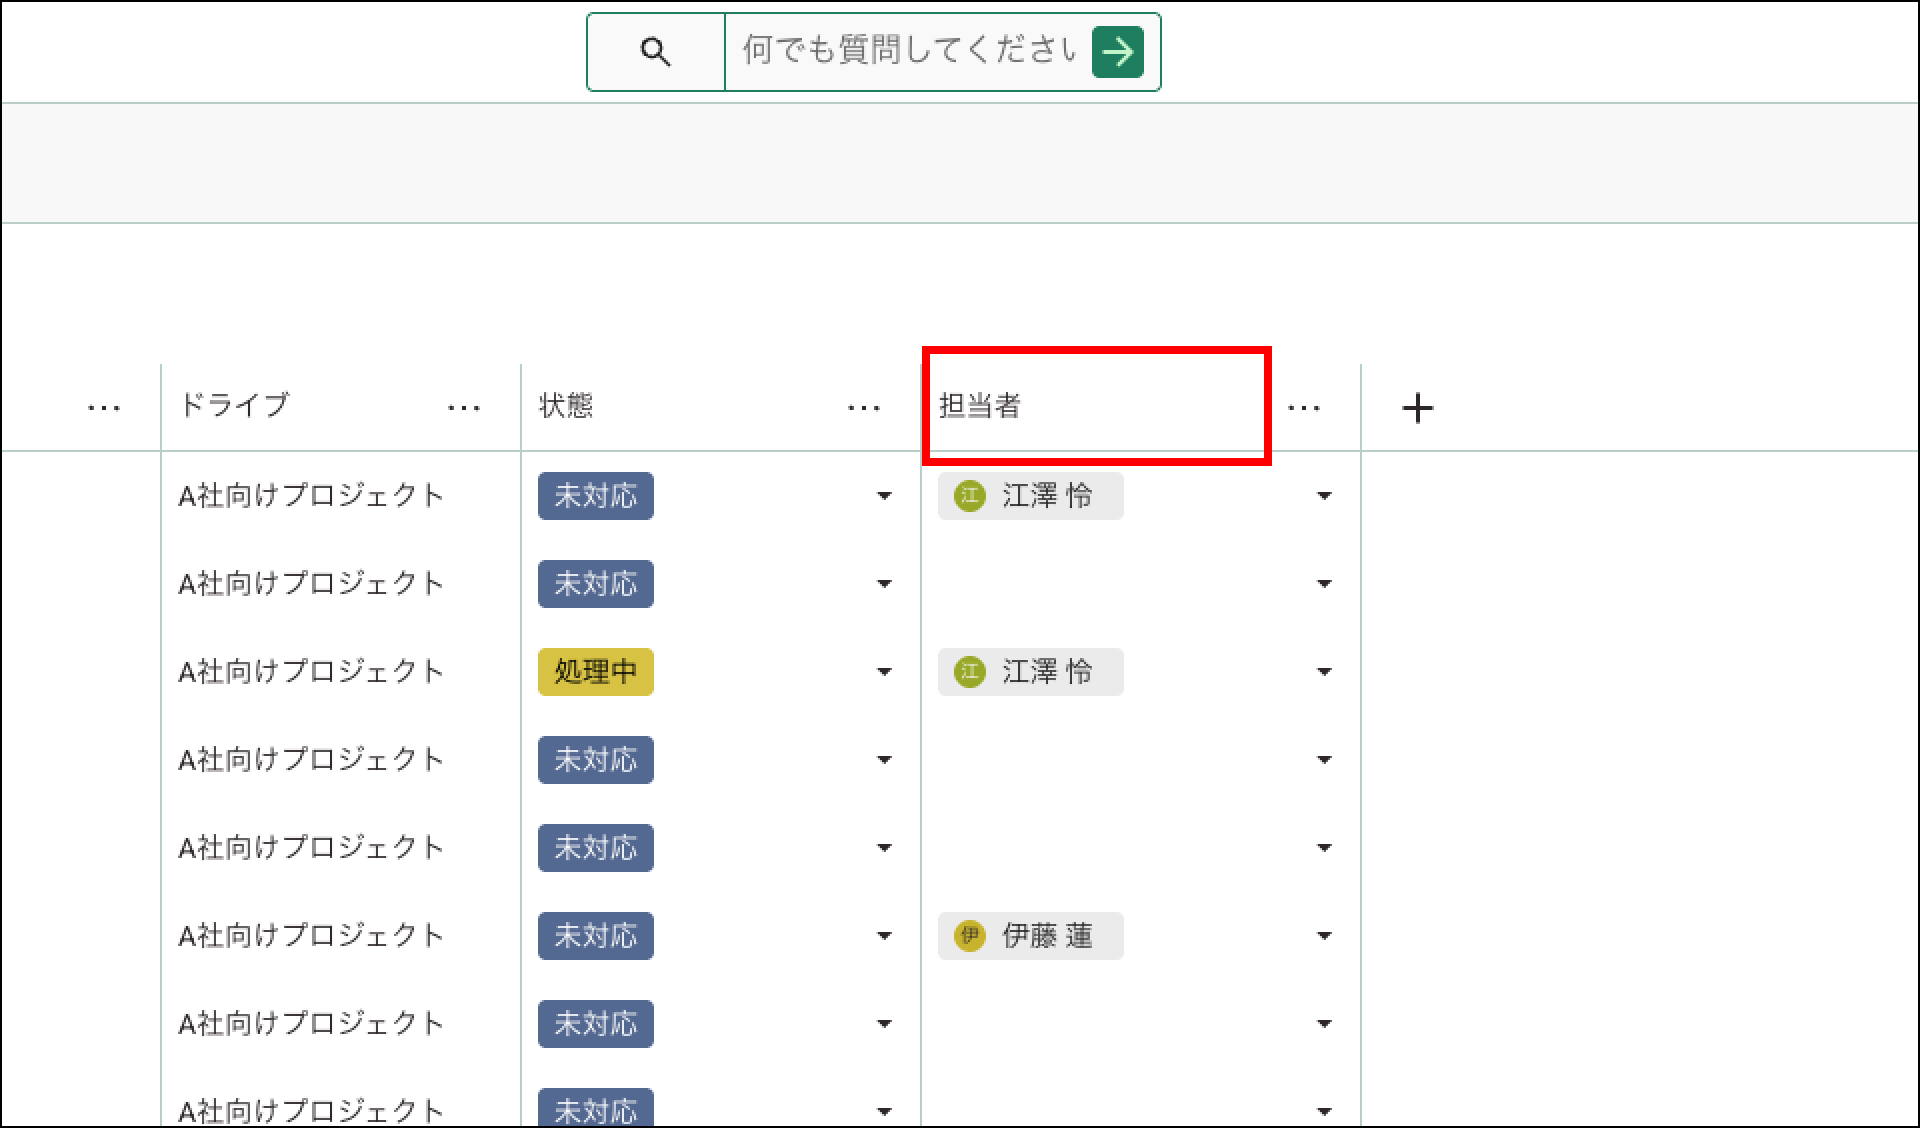
Task: Open the 担当者 column three-dot menu
Action: [x=1304, y=408]
